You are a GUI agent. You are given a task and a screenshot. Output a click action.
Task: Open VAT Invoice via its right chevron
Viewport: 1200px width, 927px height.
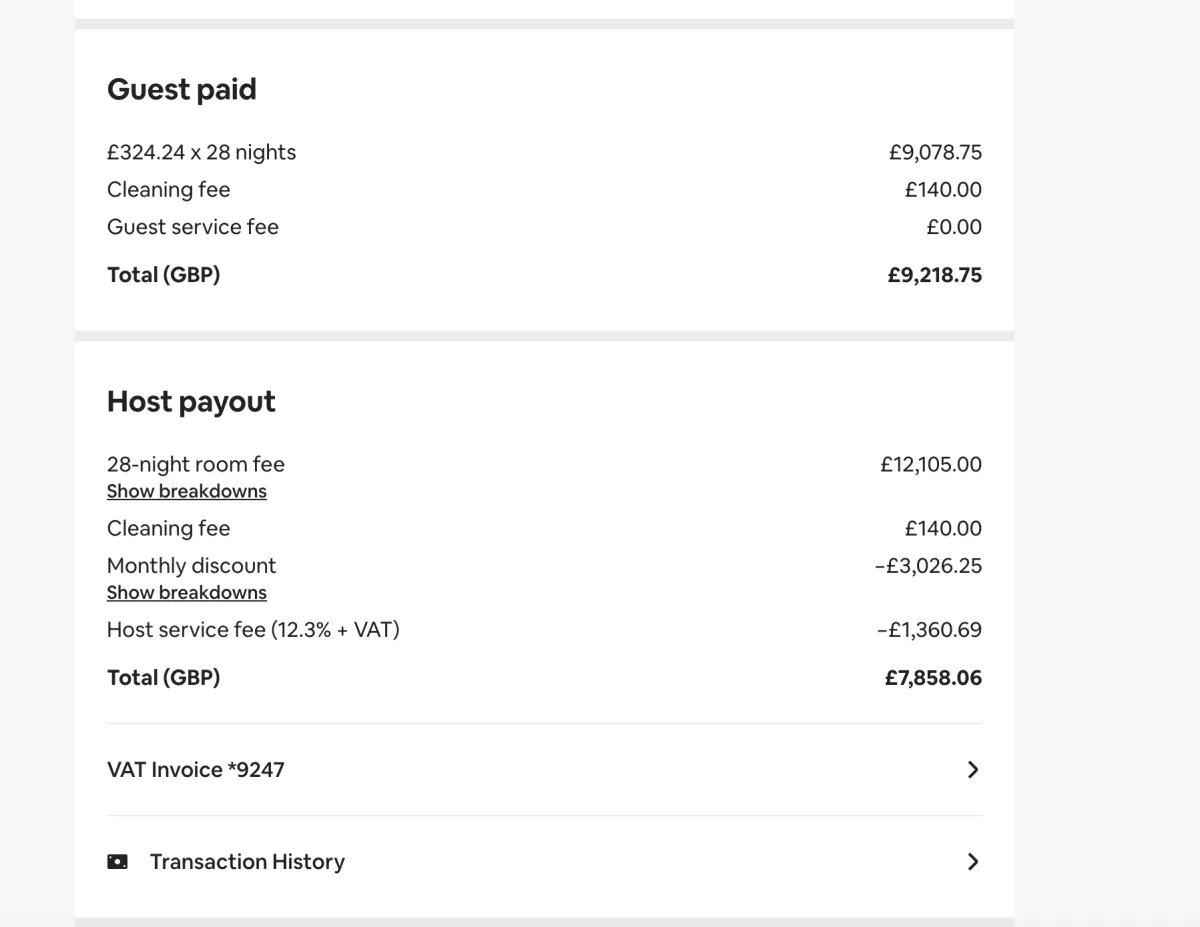tap(973, 770)
